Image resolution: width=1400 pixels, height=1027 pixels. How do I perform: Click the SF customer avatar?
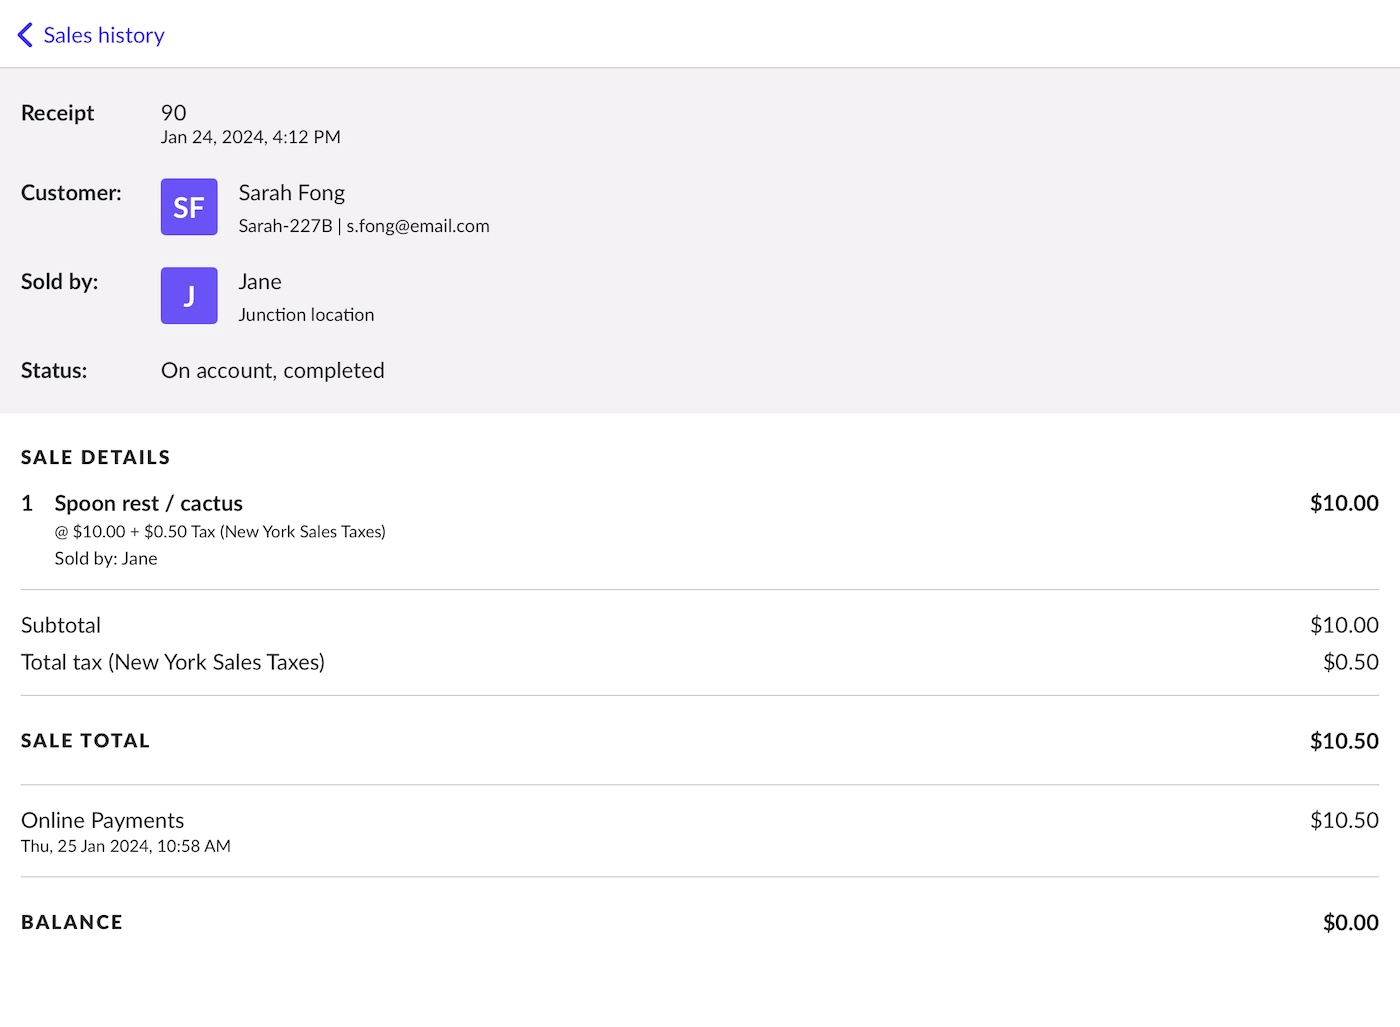[x=189, y=207]
